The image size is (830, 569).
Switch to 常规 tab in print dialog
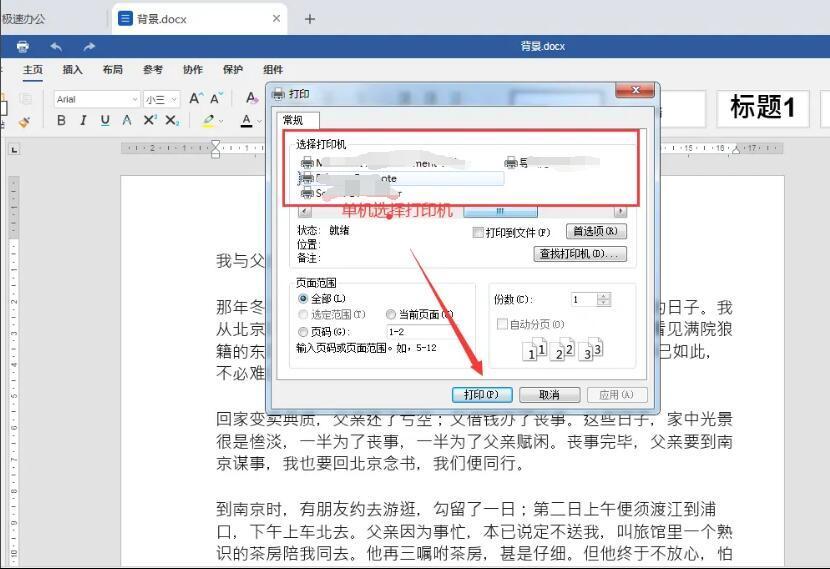(297, 120)
